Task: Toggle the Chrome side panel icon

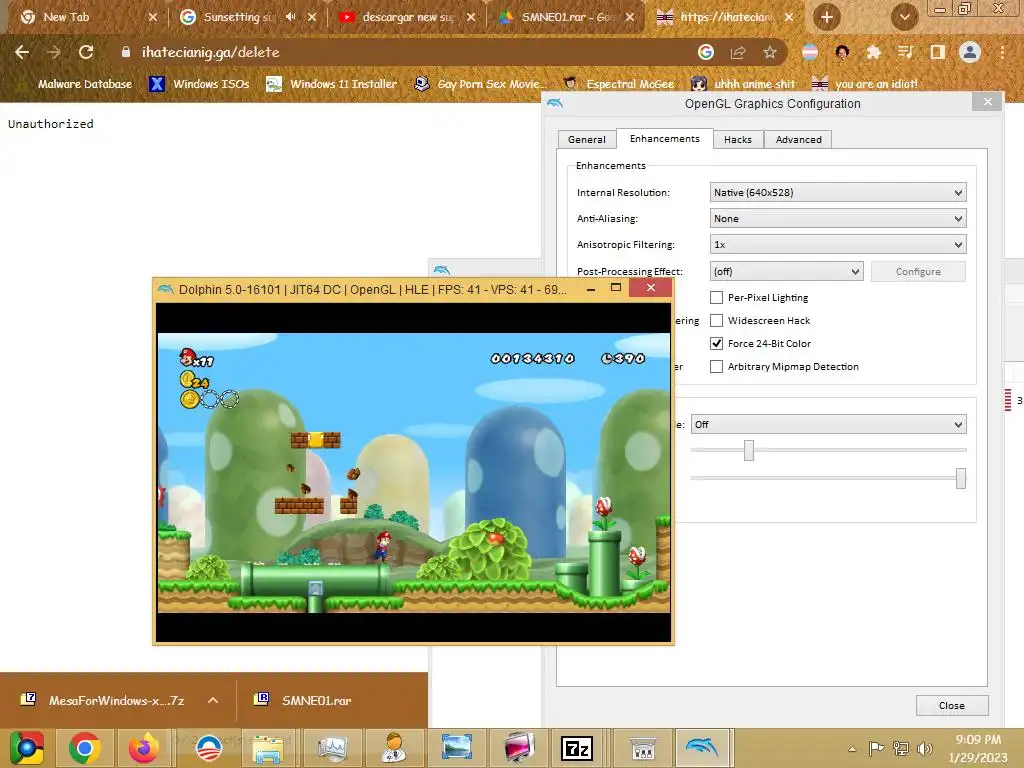Action: click(938, 52)
